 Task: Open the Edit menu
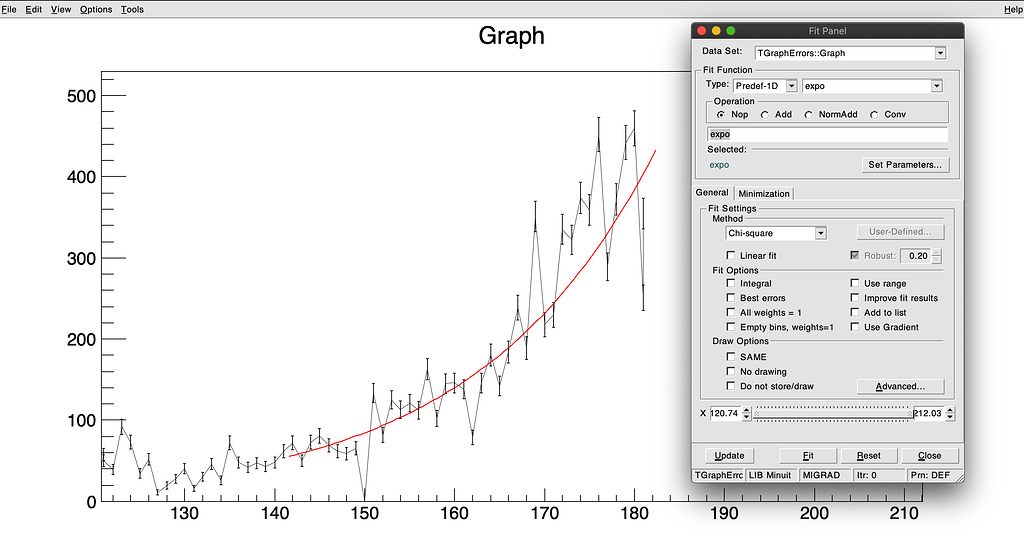[x=33, y=9]
